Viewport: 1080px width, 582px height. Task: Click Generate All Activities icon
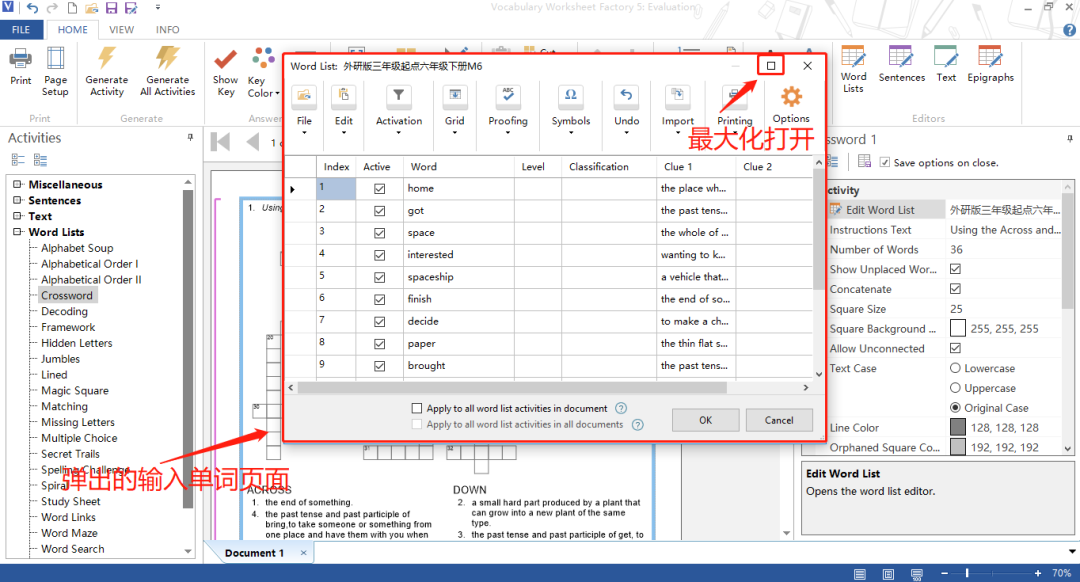click(167, 59)
